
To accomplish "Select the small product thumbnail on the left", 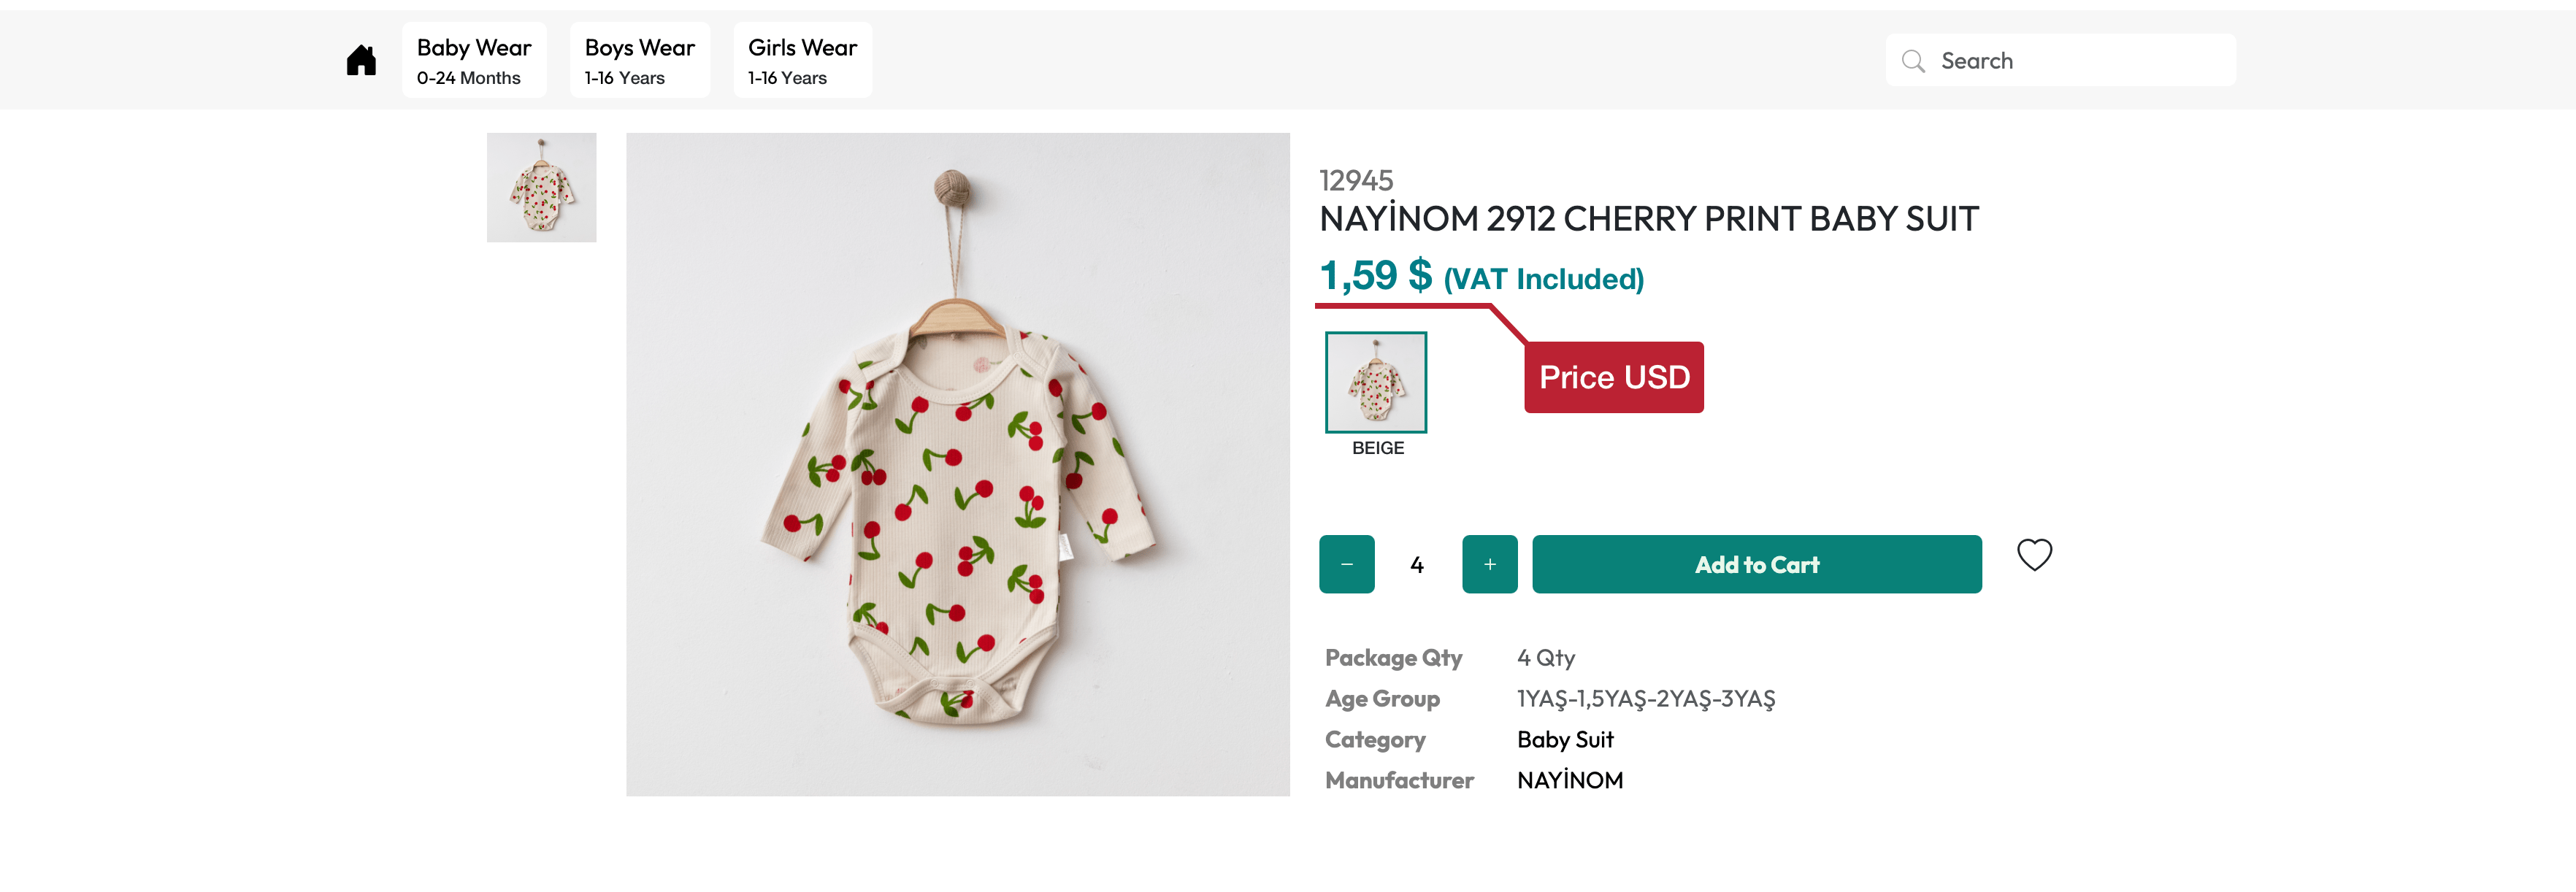I will (541, 188).
